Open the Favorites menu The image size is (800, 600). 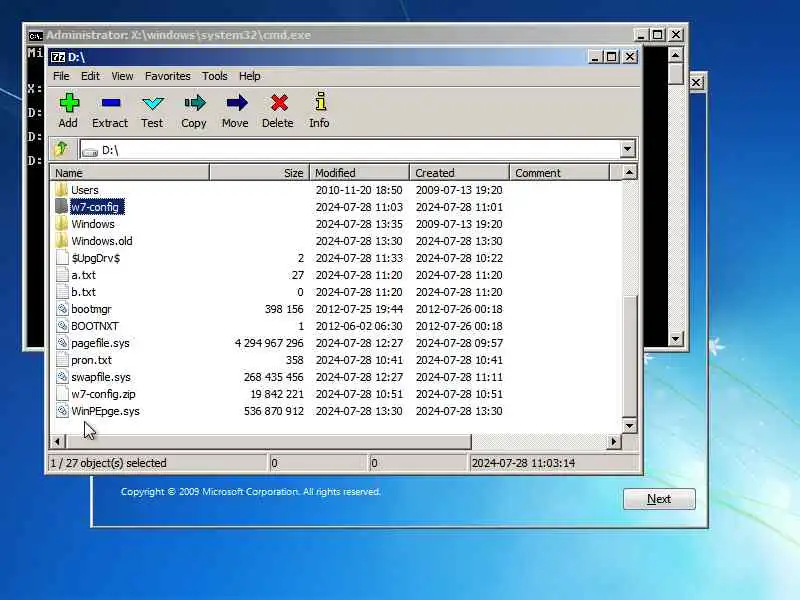click(167, 76)
